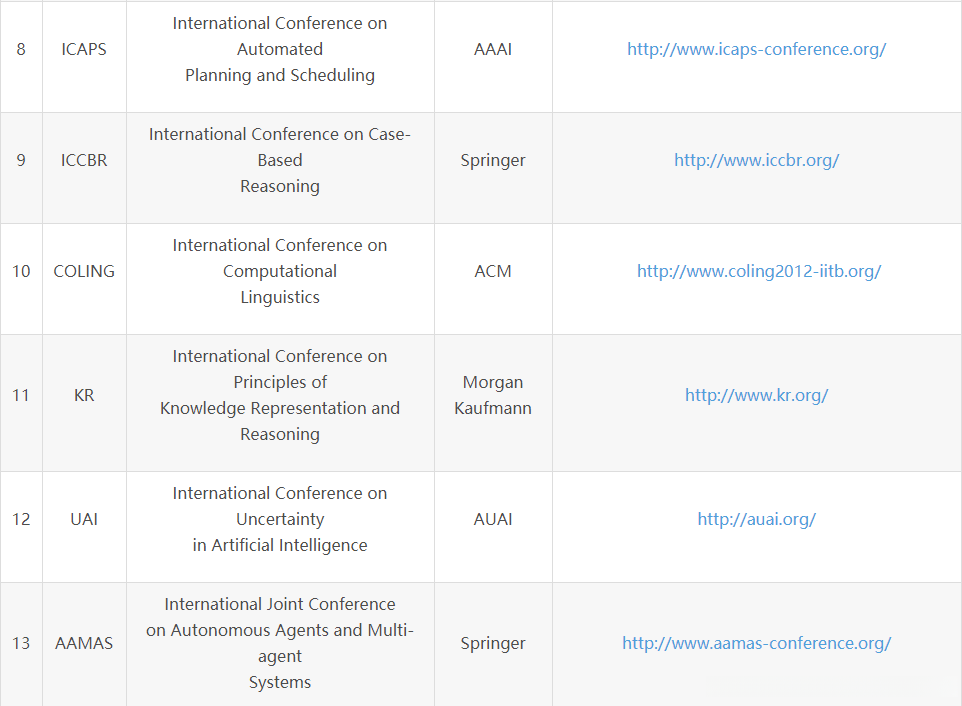Click the UAI abbreviation cell

click(x=84, y=519)
